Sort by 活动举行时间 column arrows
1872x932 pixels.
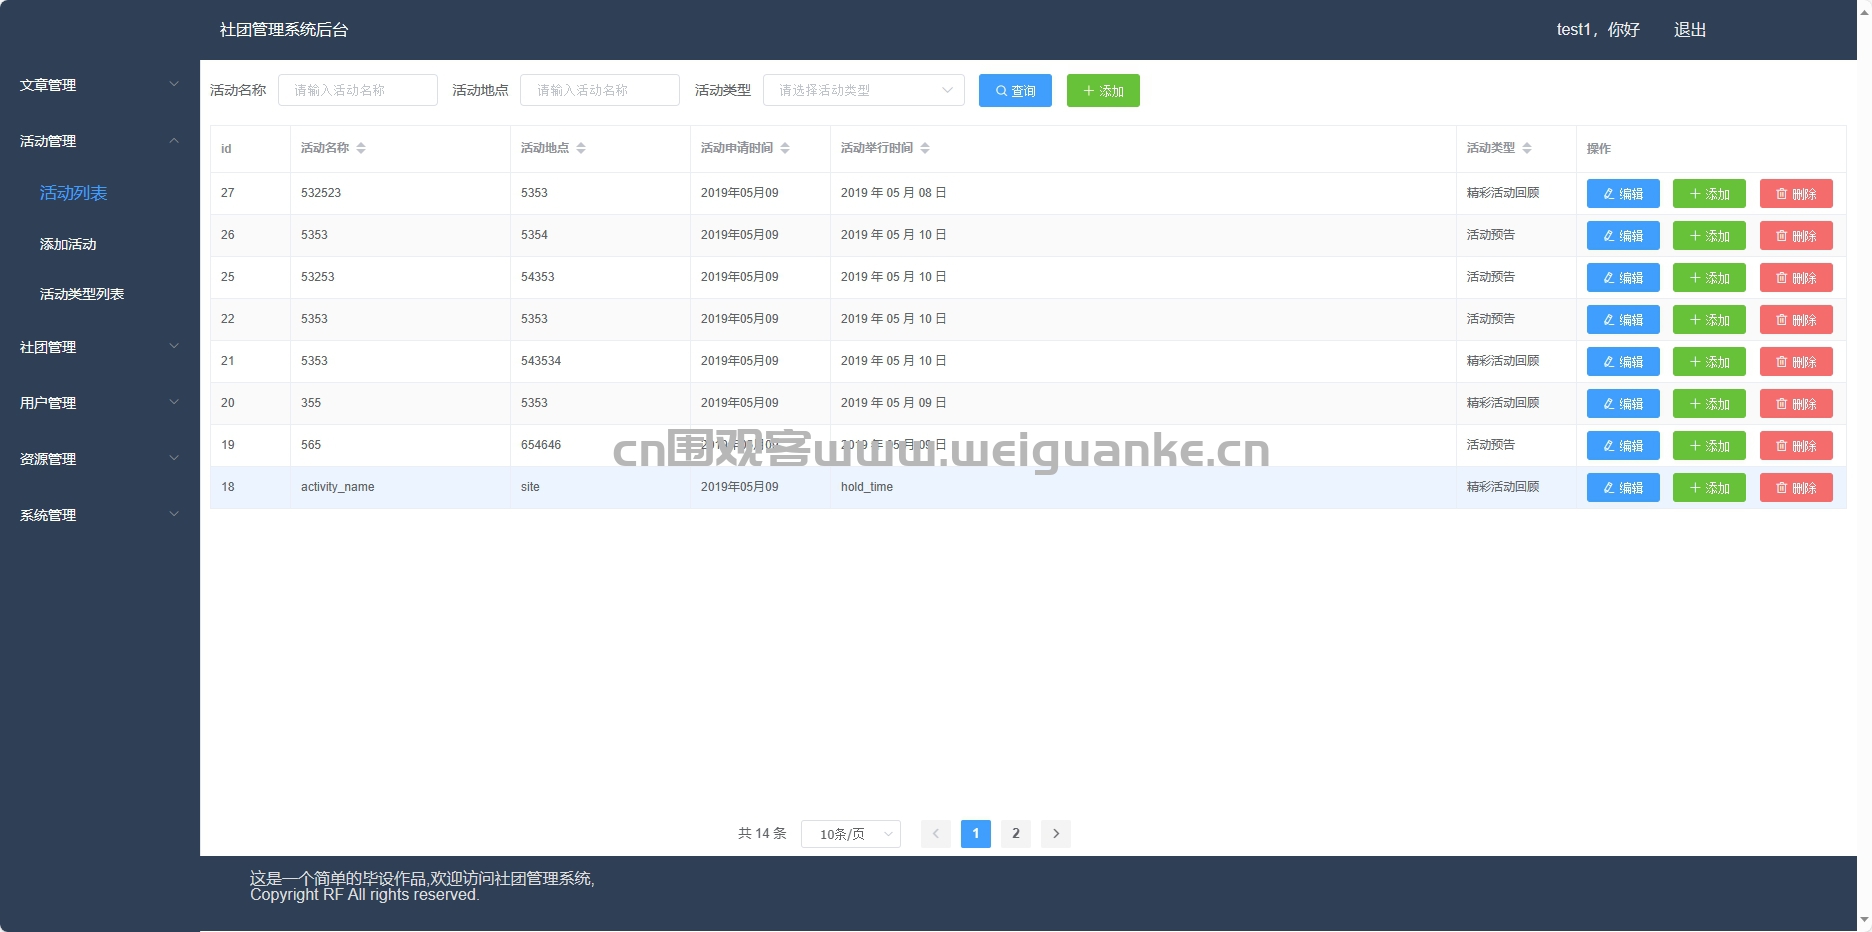tap(925, 148)
